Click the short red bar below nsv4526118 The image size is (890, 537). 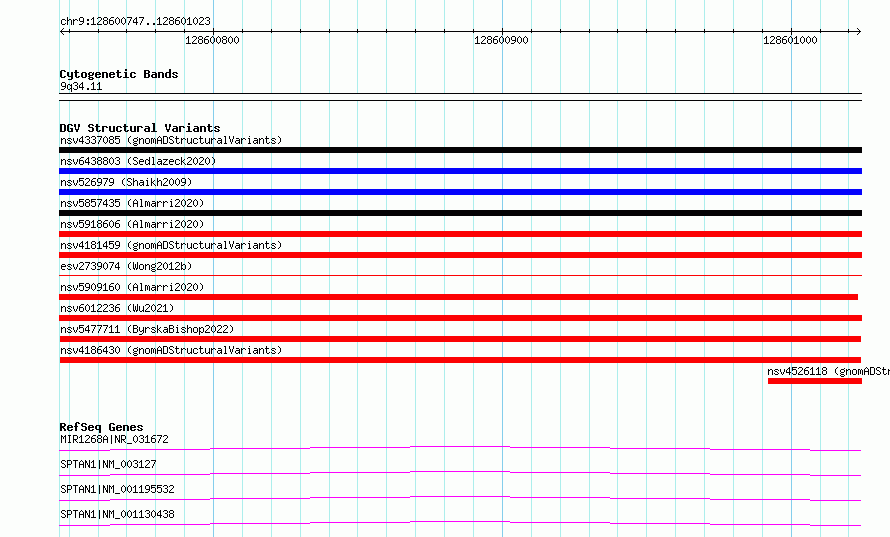(815, 381)
